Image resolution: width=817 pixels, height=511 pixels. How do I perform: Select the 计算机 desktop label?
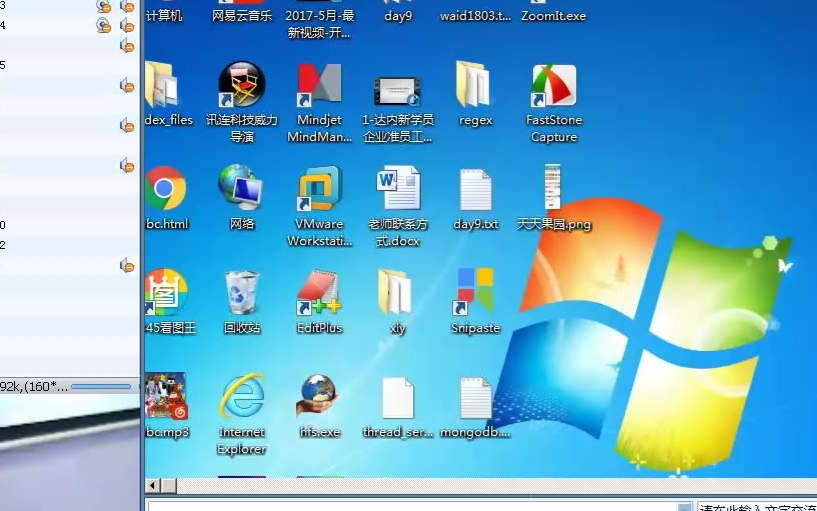click(164, 16)
